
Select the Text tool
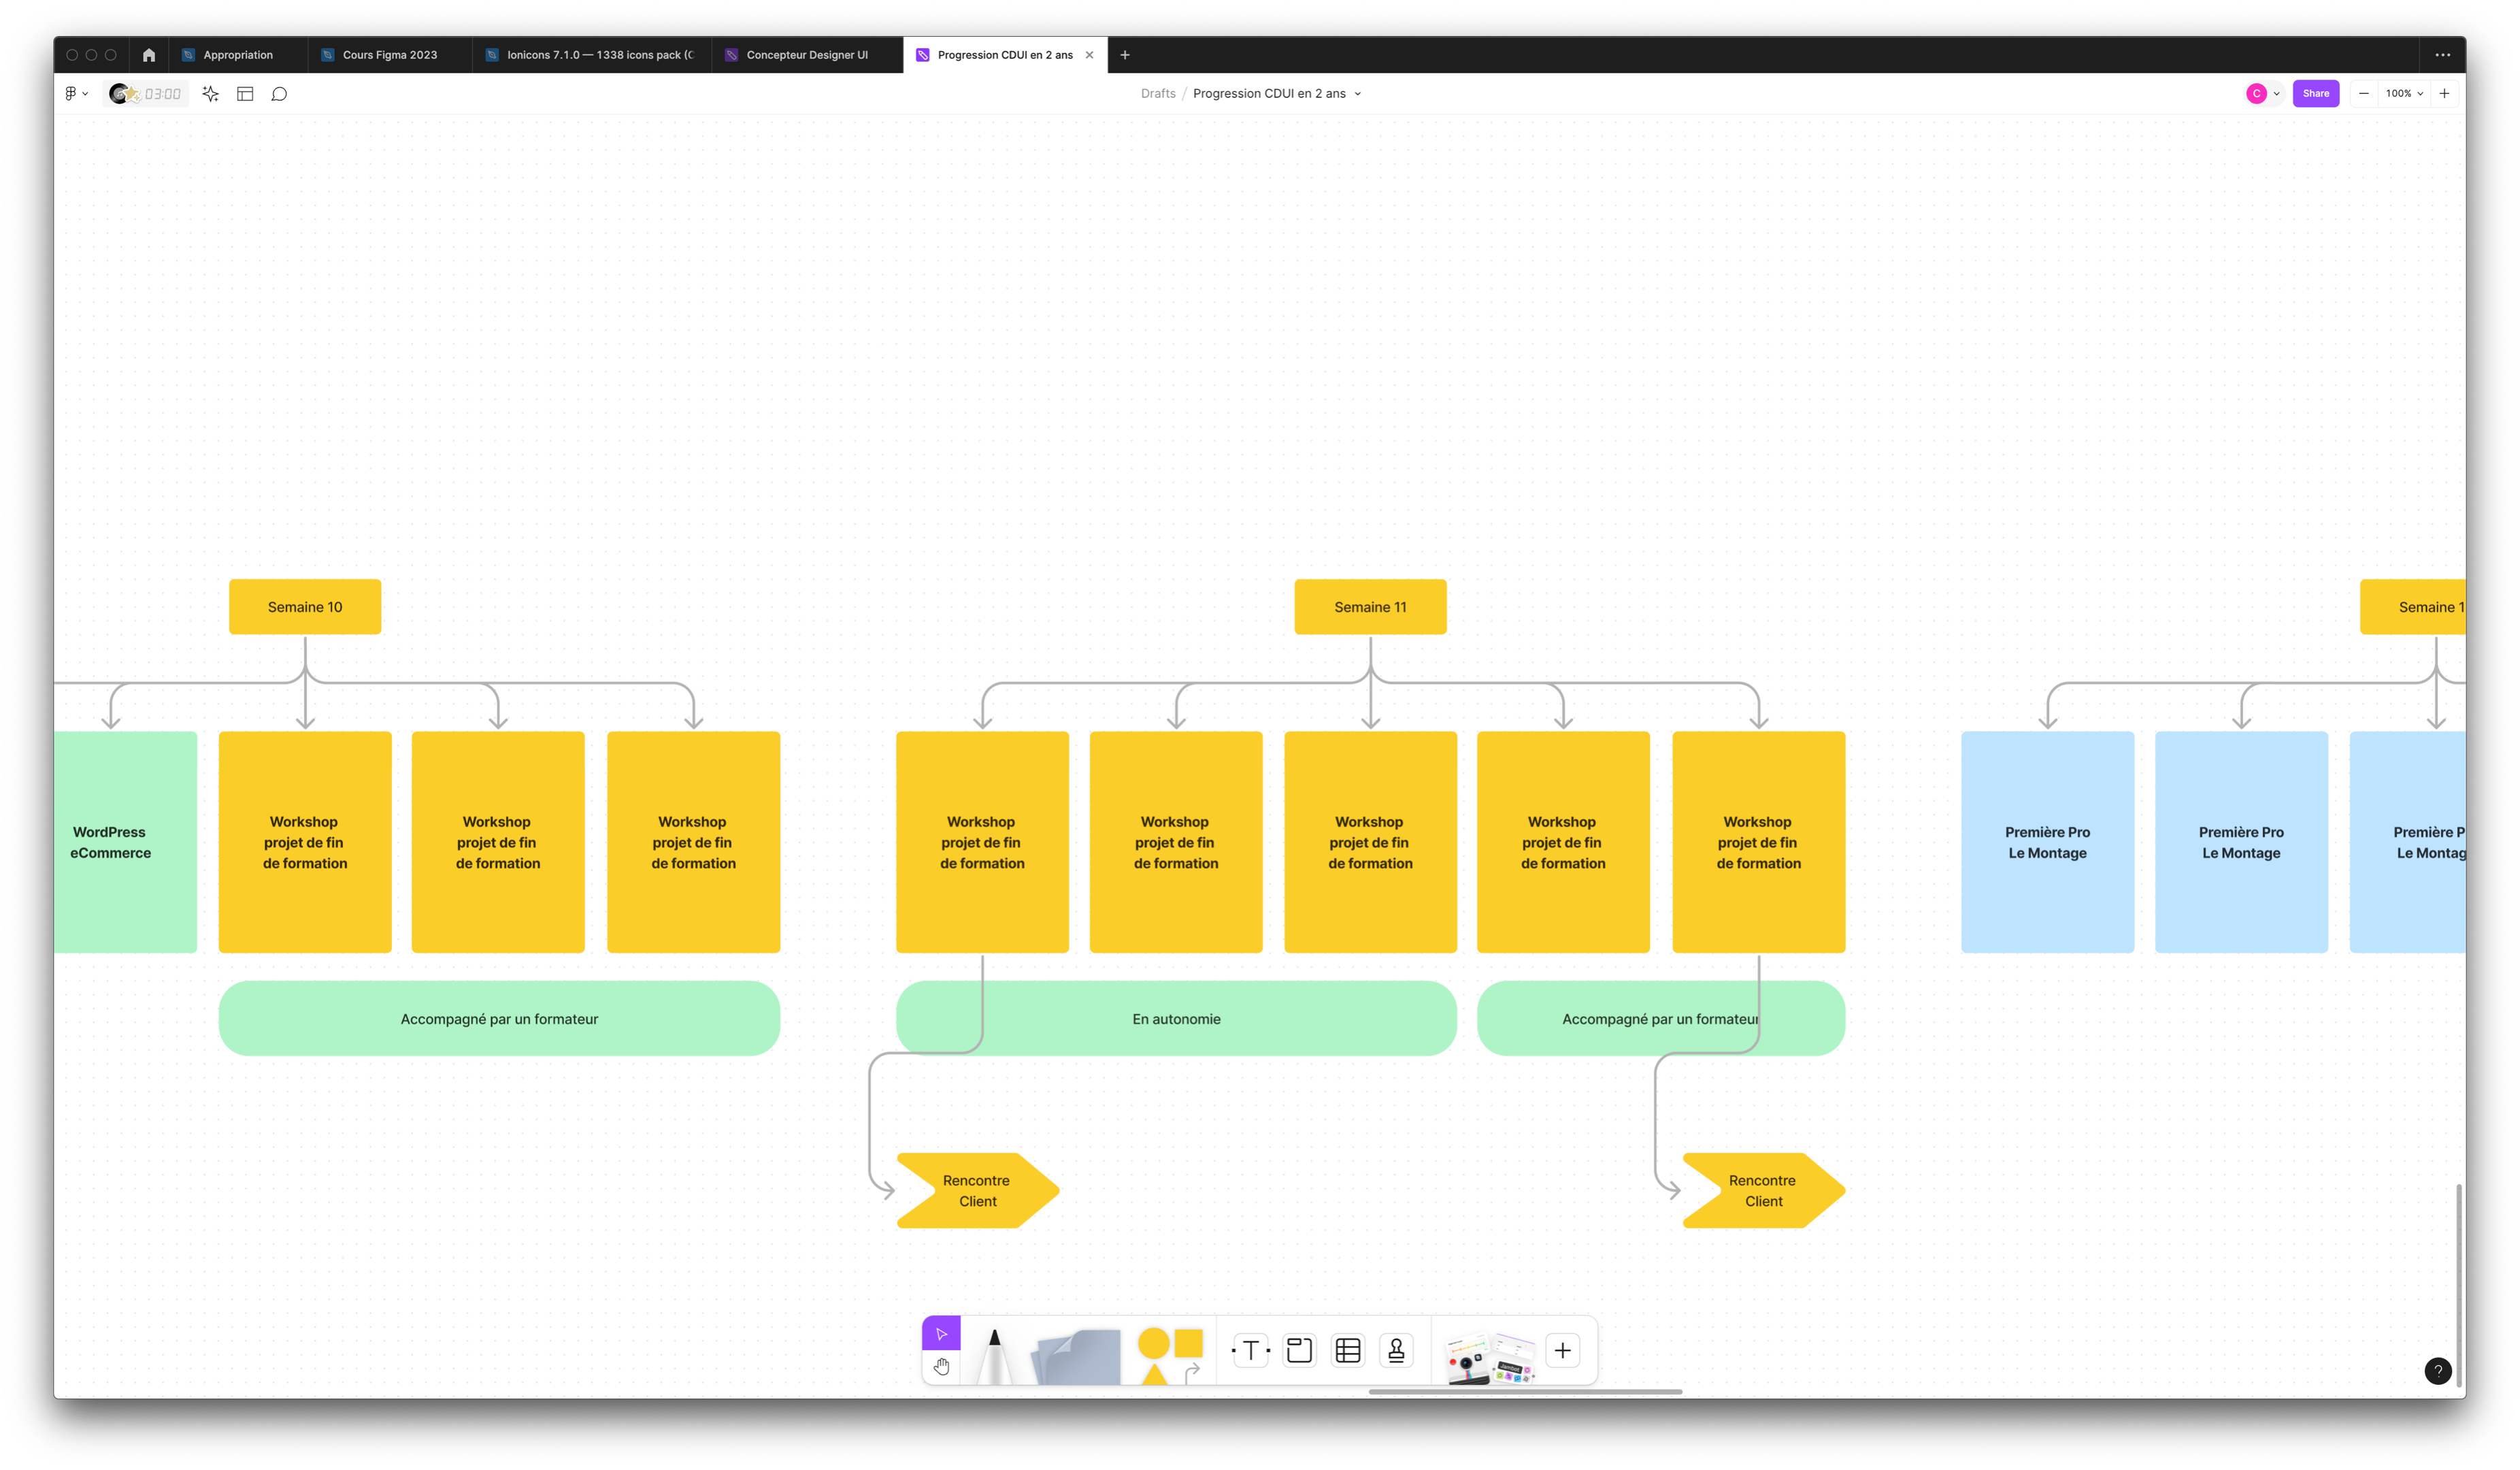[1250, 1351]
